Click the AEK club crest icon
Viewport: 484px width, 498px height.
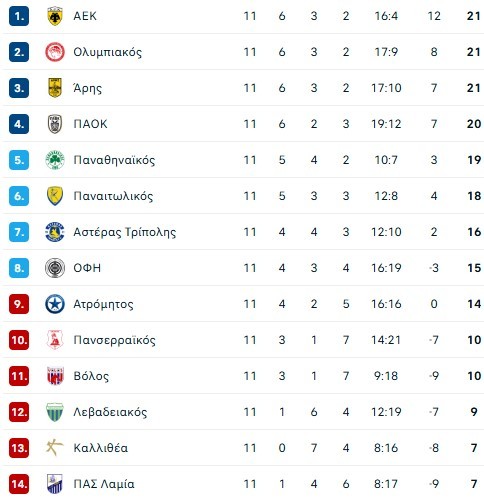pos(55,16)
